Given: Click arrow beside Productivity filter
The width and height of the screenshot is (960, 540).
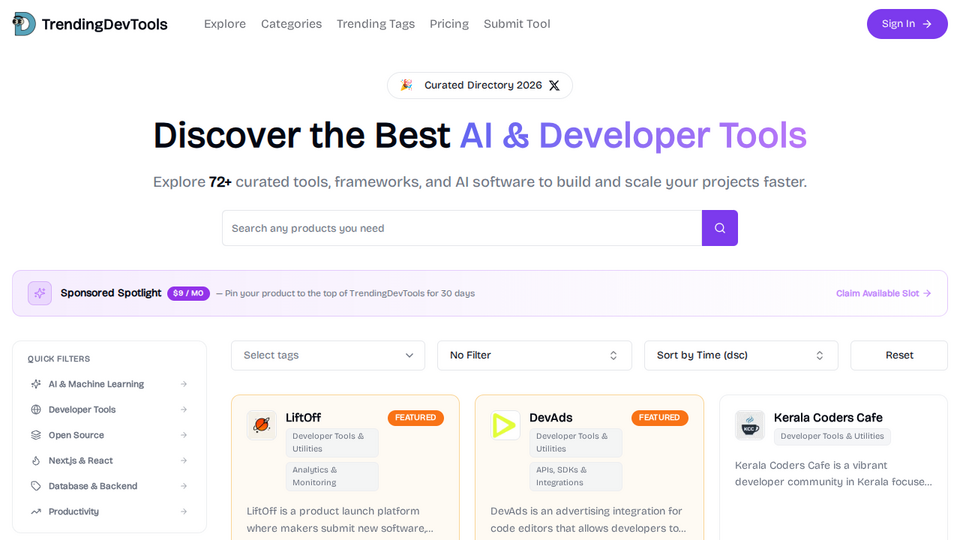Looking at the screenshot, I should point(184,511).
